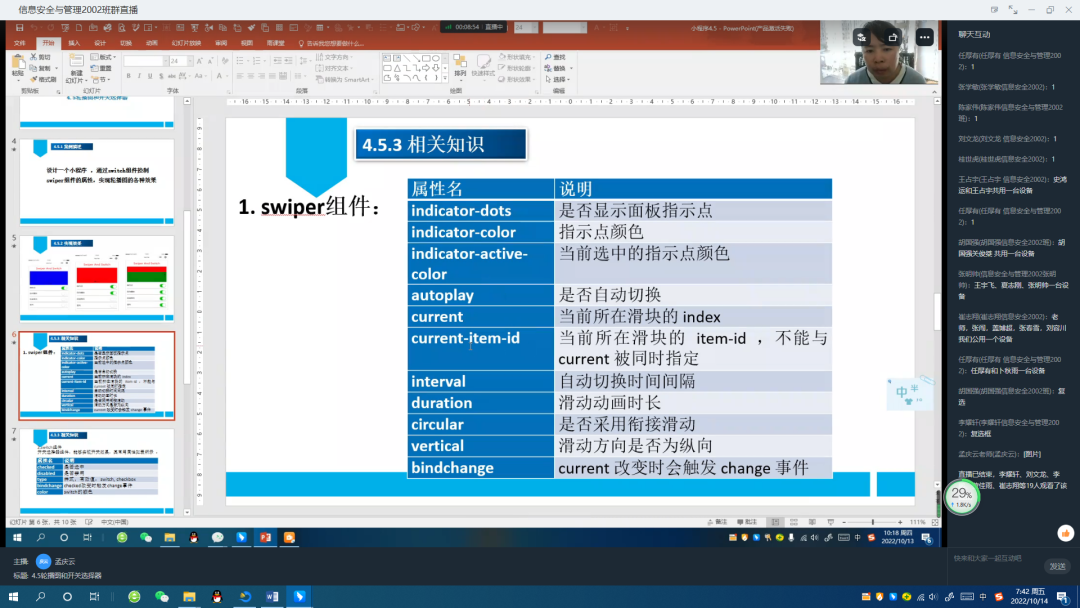
Task: Click the Undo arrow in quick access toolbar
Action: point(34,28)
